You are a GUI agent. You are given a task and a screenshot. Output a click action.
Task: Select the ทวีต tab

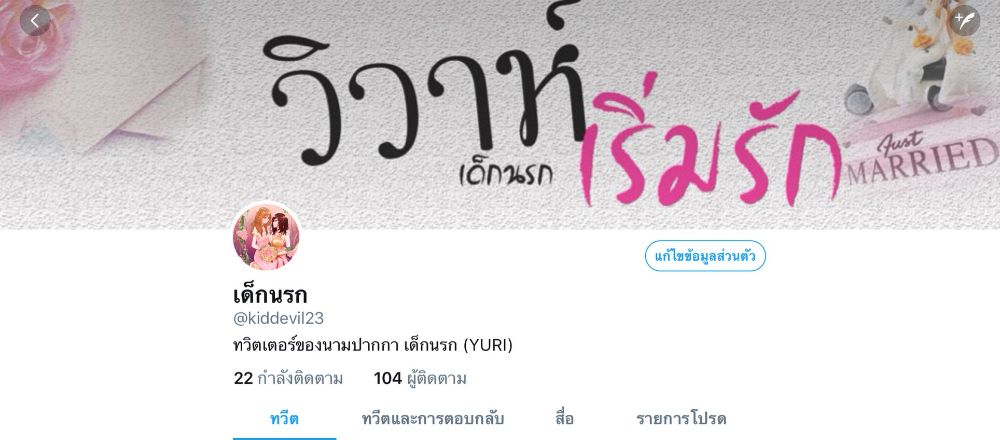284,419
